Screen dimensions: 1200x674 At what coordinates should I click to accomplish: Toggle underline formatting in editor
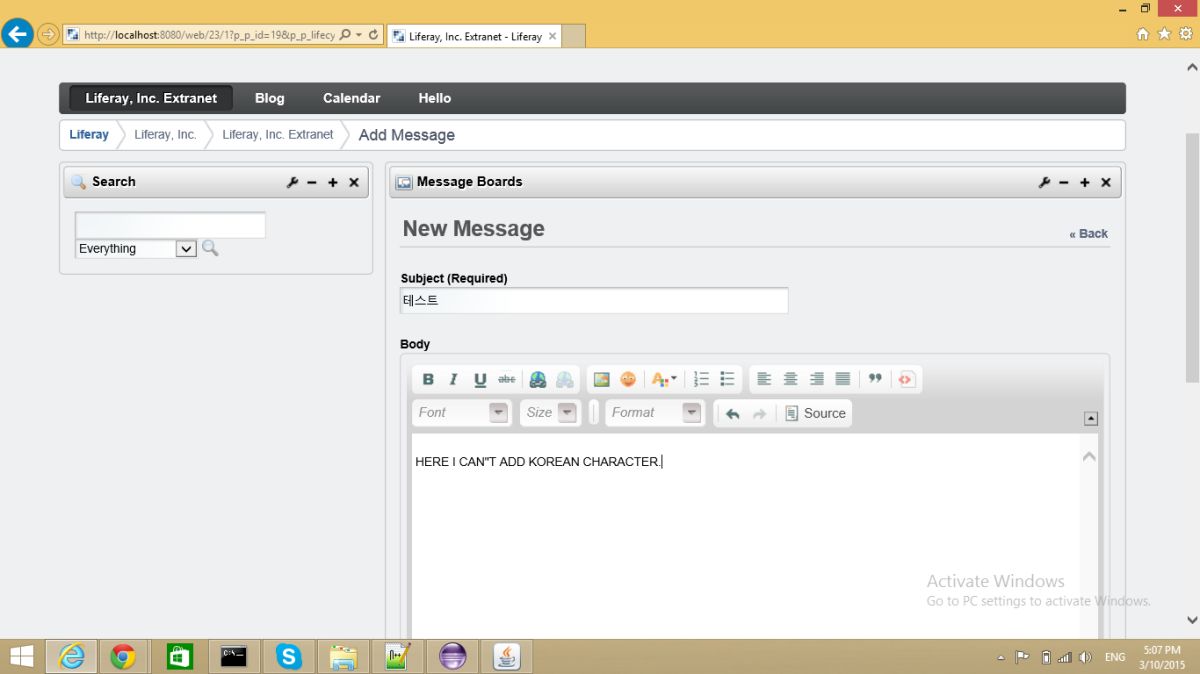coord(480,379)
